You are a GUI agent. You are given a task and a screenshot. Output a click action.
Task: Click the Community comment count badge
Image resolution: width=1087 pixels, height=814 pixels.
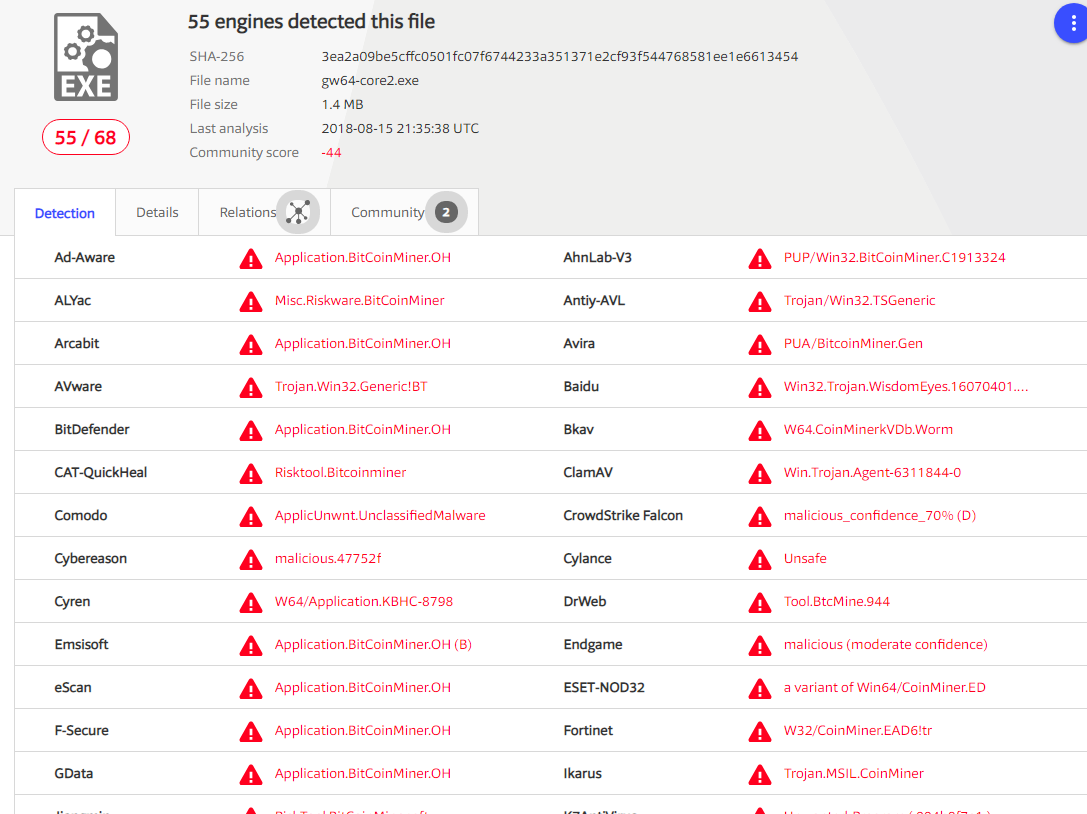click(x=446, y=212)
